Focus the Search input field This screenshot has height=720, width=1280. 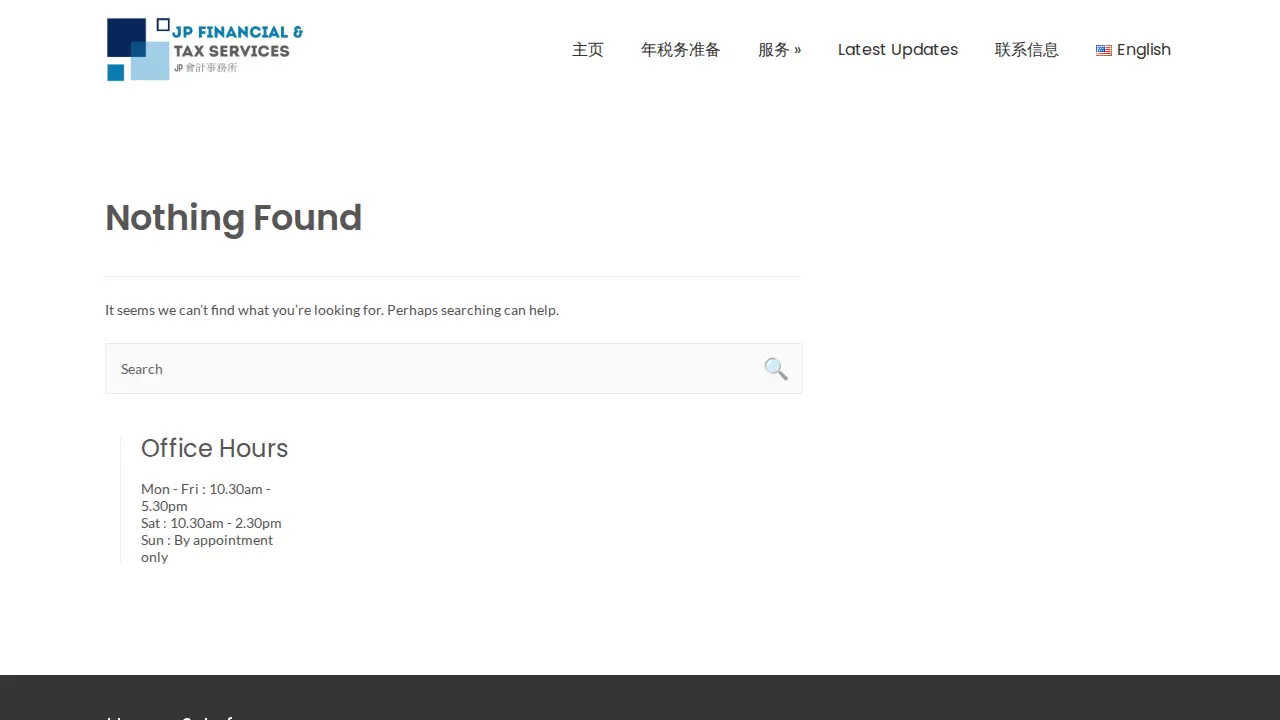[x=454, y=369]
